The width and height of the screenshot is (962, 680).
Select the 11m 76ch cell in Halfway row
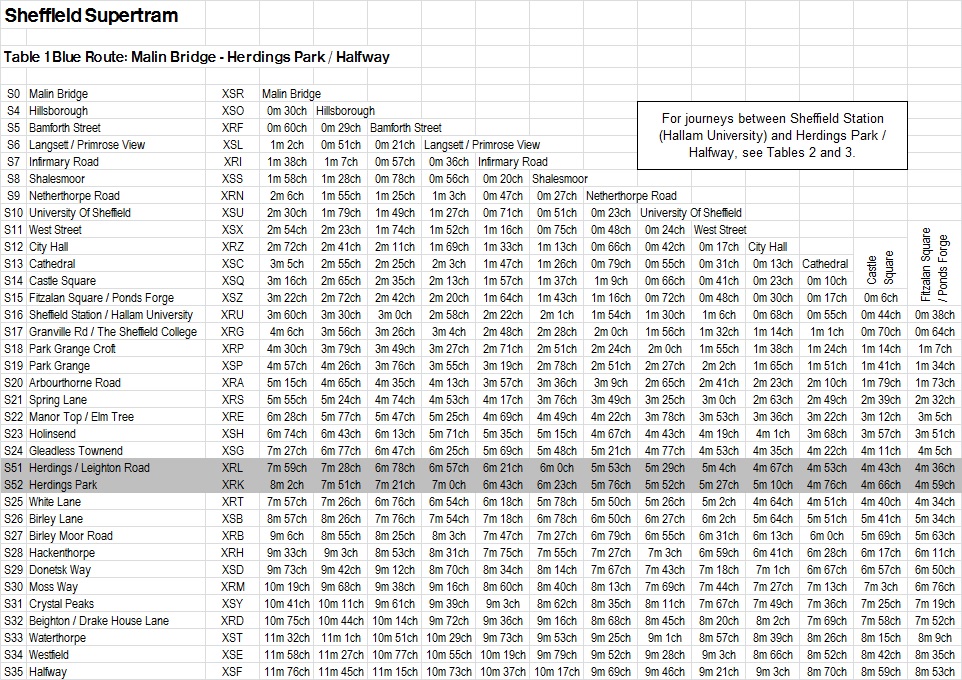287,672
